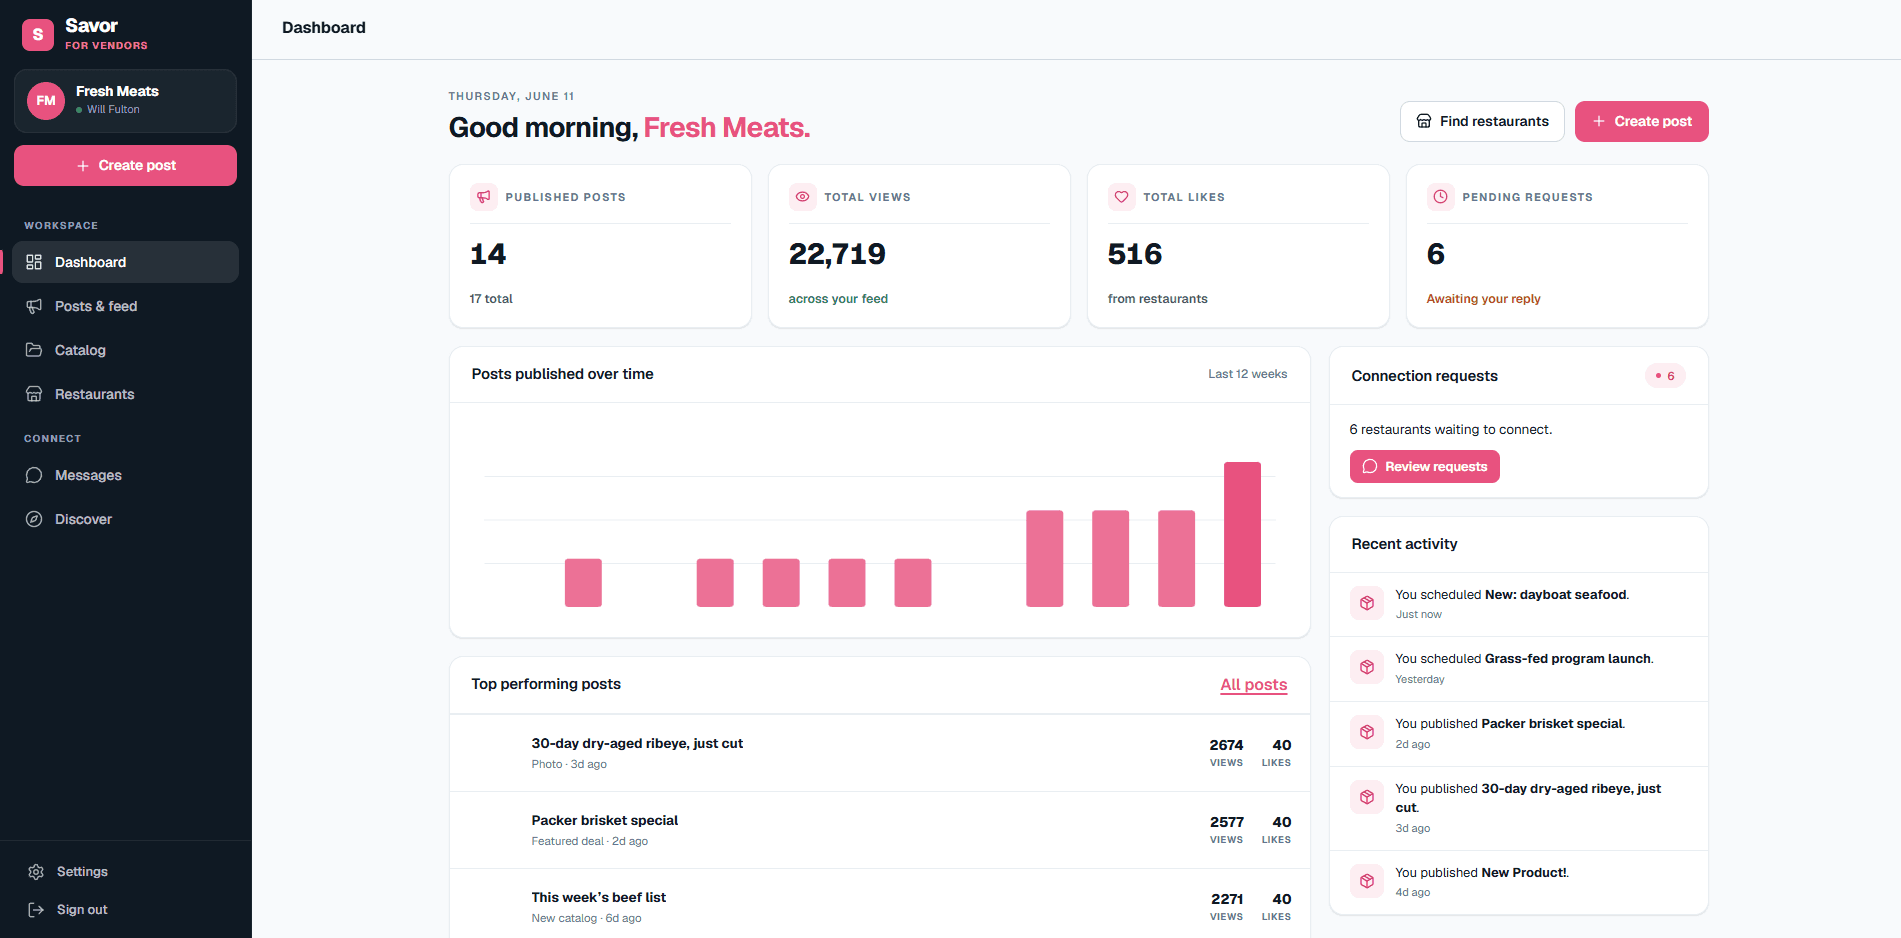Screen dimensions: 1901x938
Task: Click the header Create post button
Action: click(x=1642, y=121)
